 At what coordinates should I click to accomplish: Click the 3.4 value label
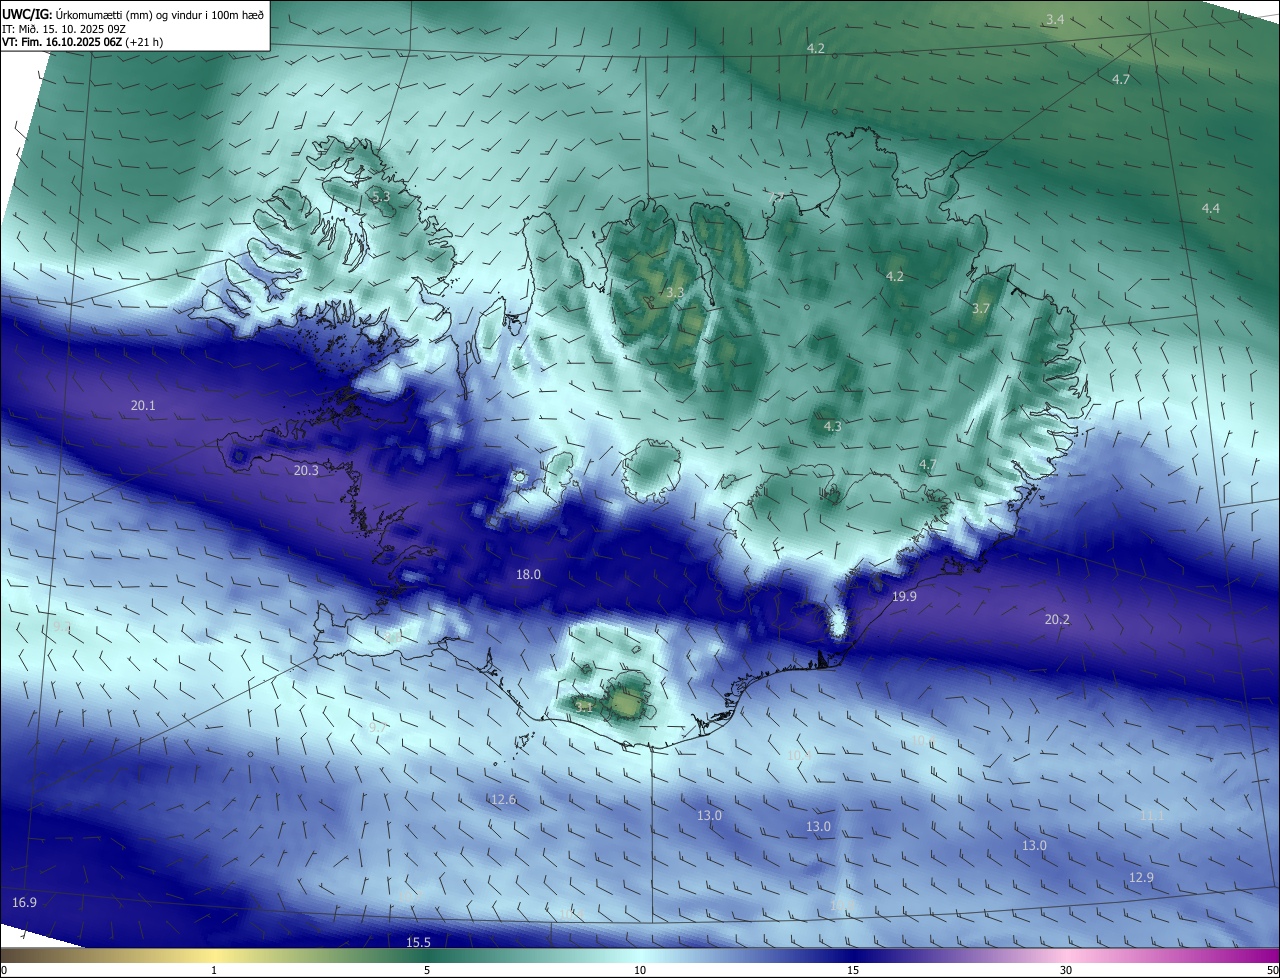(1055, 19)
